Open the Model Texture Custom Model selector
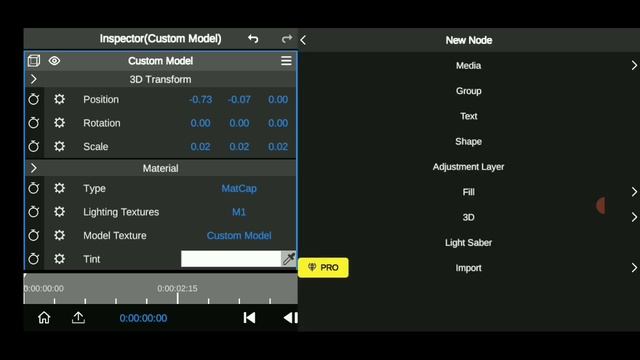 tap(239, 236)
